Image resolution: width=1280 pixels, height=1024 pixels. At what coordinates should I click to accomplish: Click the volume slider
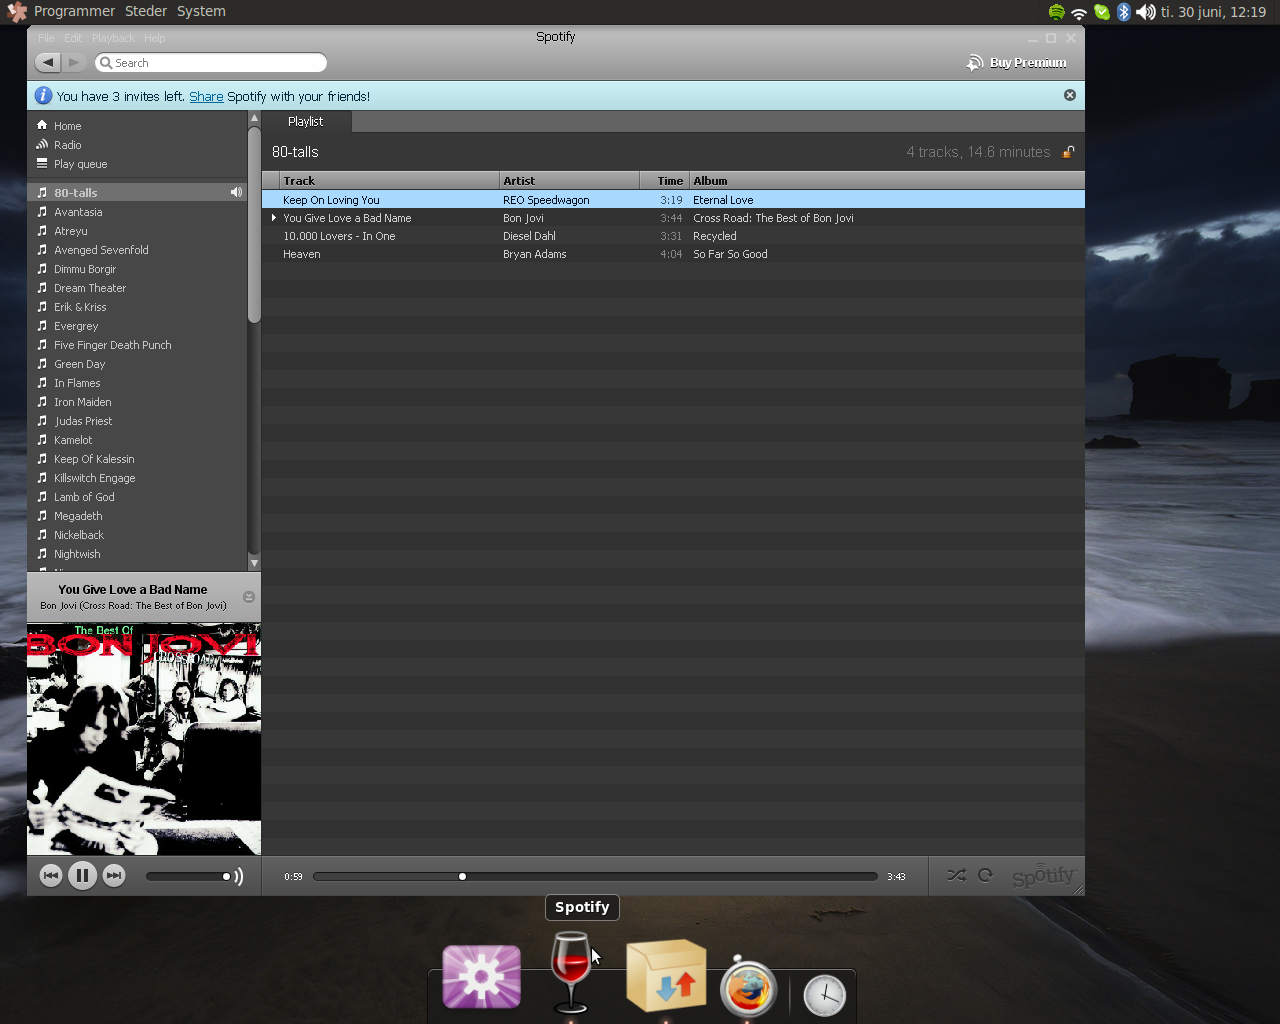tap(189, 876)
